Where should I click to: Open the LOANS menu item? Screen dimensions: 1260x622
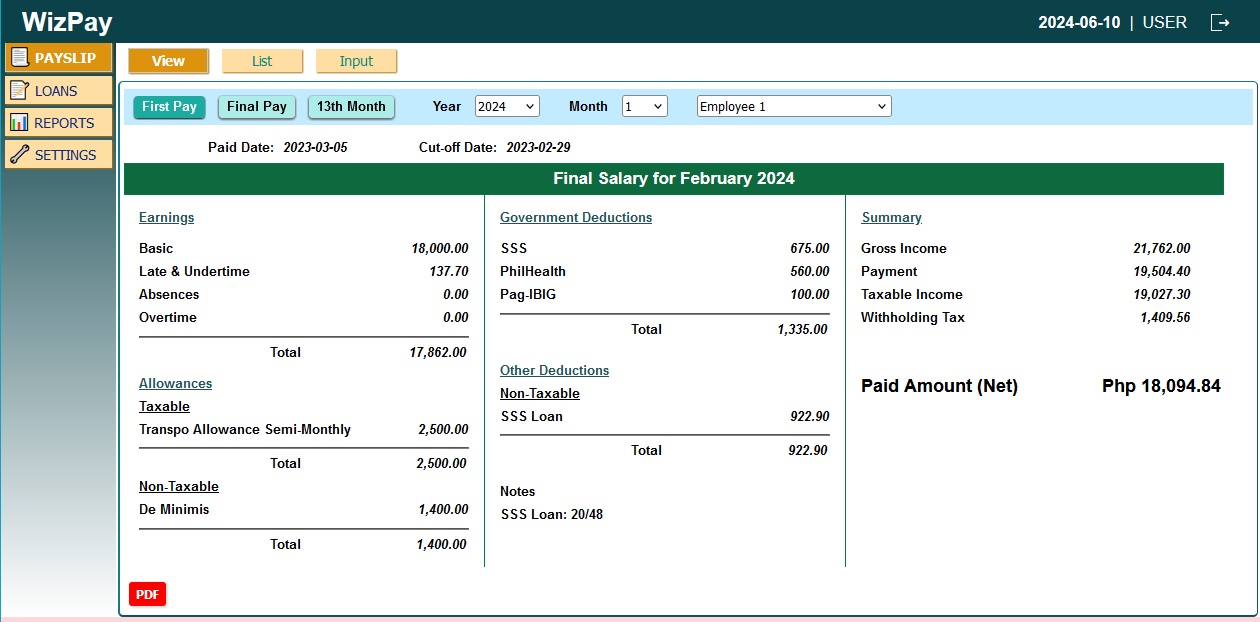[57, 91]
